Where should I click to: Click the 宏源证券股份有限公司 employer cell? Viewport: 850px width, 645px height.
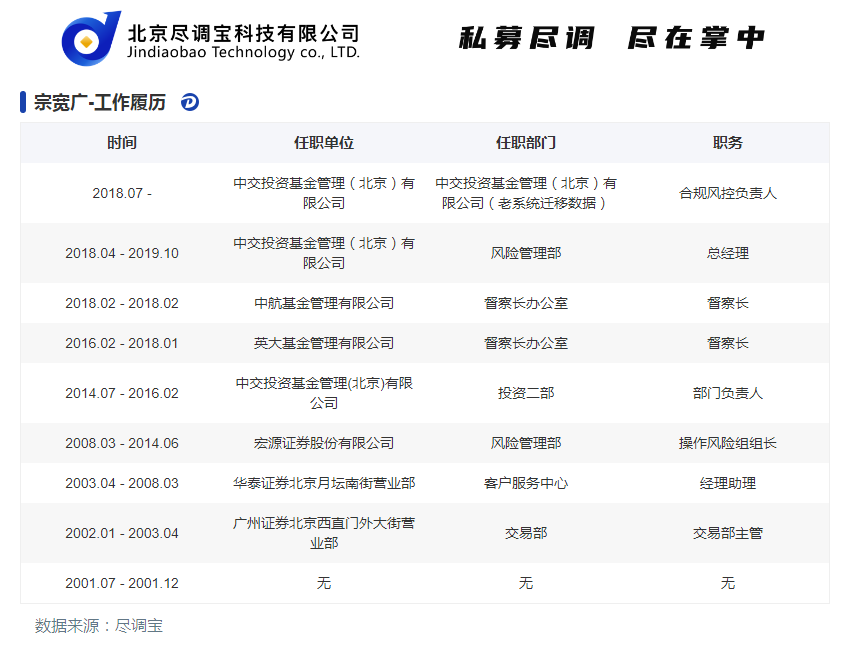click(324, 443)
